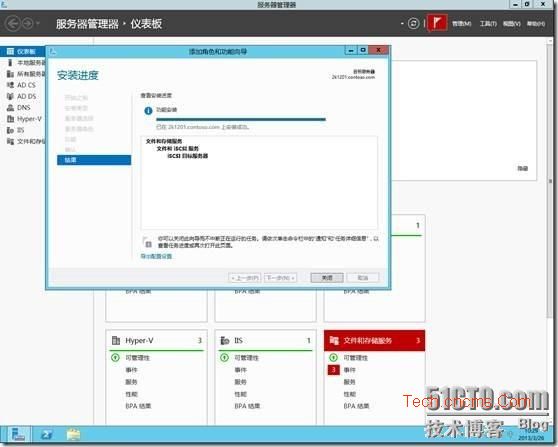This screenshot has height=447, width=558.
Task: Go back with the Server Manager back arrow
Action: [x=13, y=24]
